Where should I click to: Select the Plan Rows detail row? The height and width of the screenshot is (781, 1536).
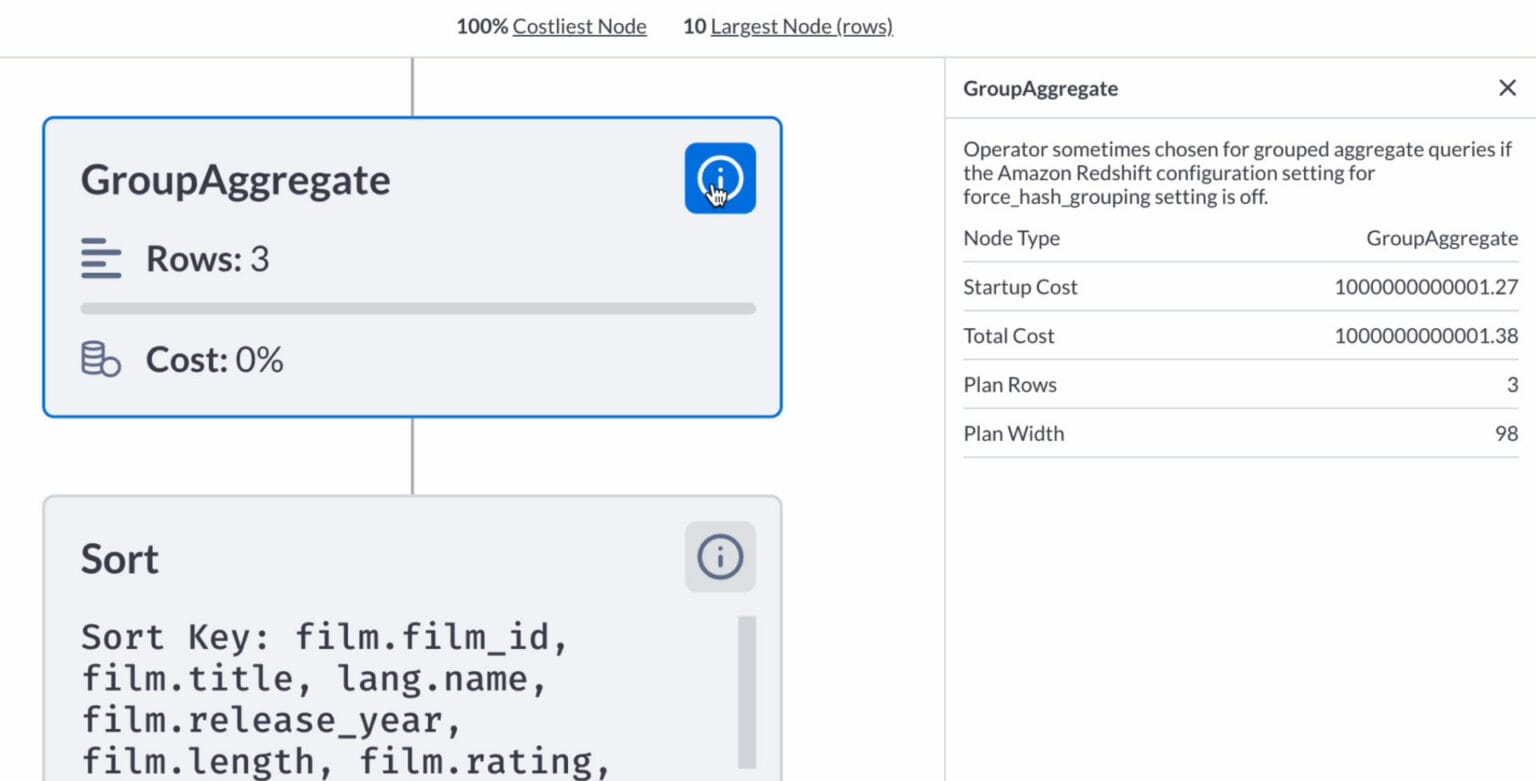point(1240,385)
